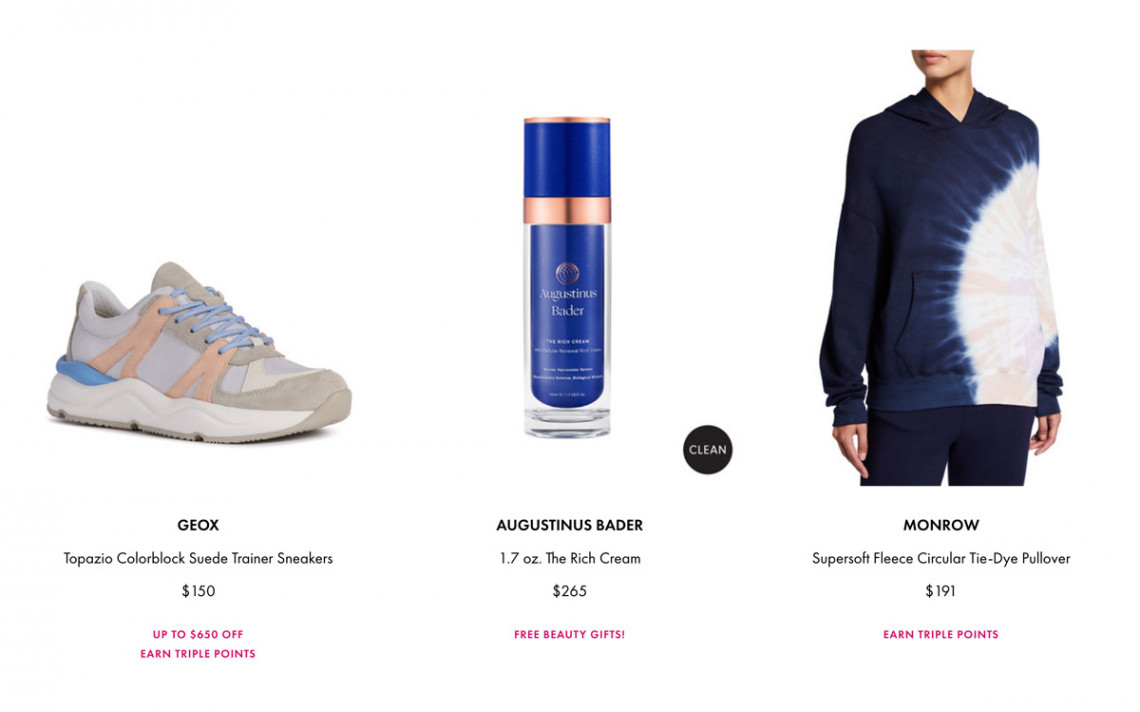1140x712 pixels.
Task: Click the AUGUSTINUS BADER brand name
Action: [569, 525]
